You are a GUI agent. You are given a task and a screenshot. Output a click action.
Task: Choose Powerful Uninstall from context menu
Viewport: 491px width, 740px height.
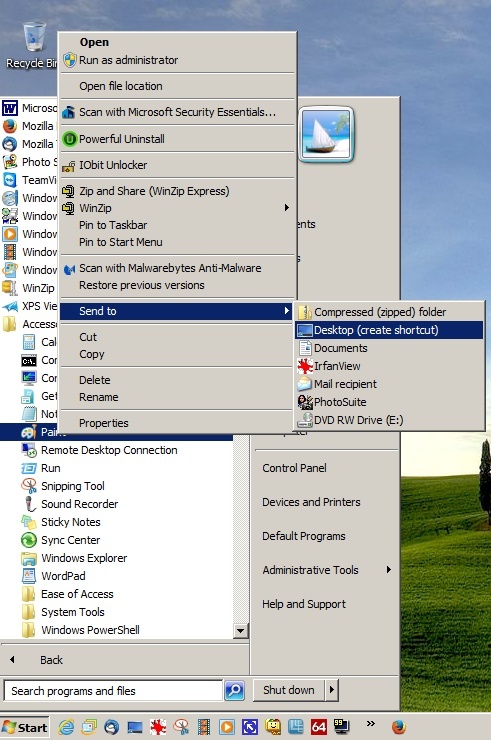point(177,139)
